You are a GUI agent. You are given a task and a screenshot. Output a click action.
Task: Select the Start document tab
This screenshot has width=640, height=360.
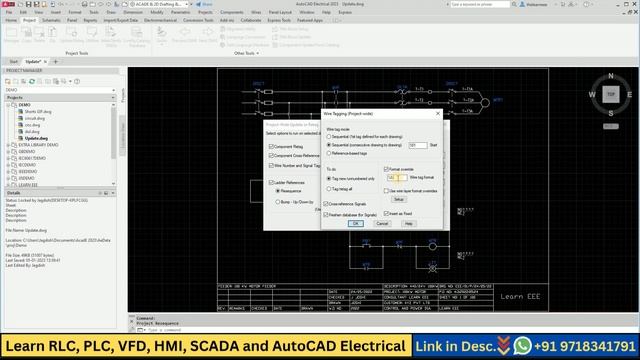(13, 62)
